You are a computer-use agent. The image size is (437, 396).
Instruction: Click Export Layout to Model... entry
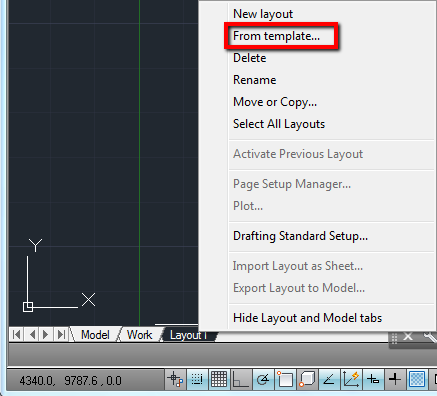[299, 288]
